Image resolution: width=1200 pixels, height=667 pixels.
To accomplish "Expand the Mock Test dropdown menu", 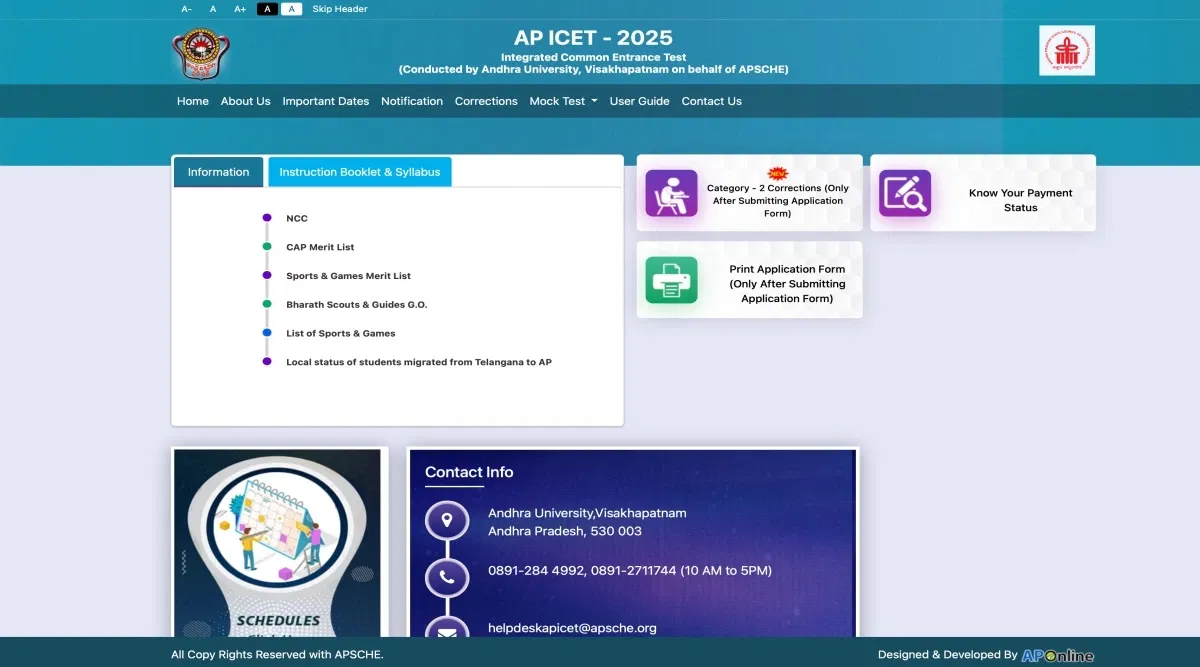I will coord(563,101).
